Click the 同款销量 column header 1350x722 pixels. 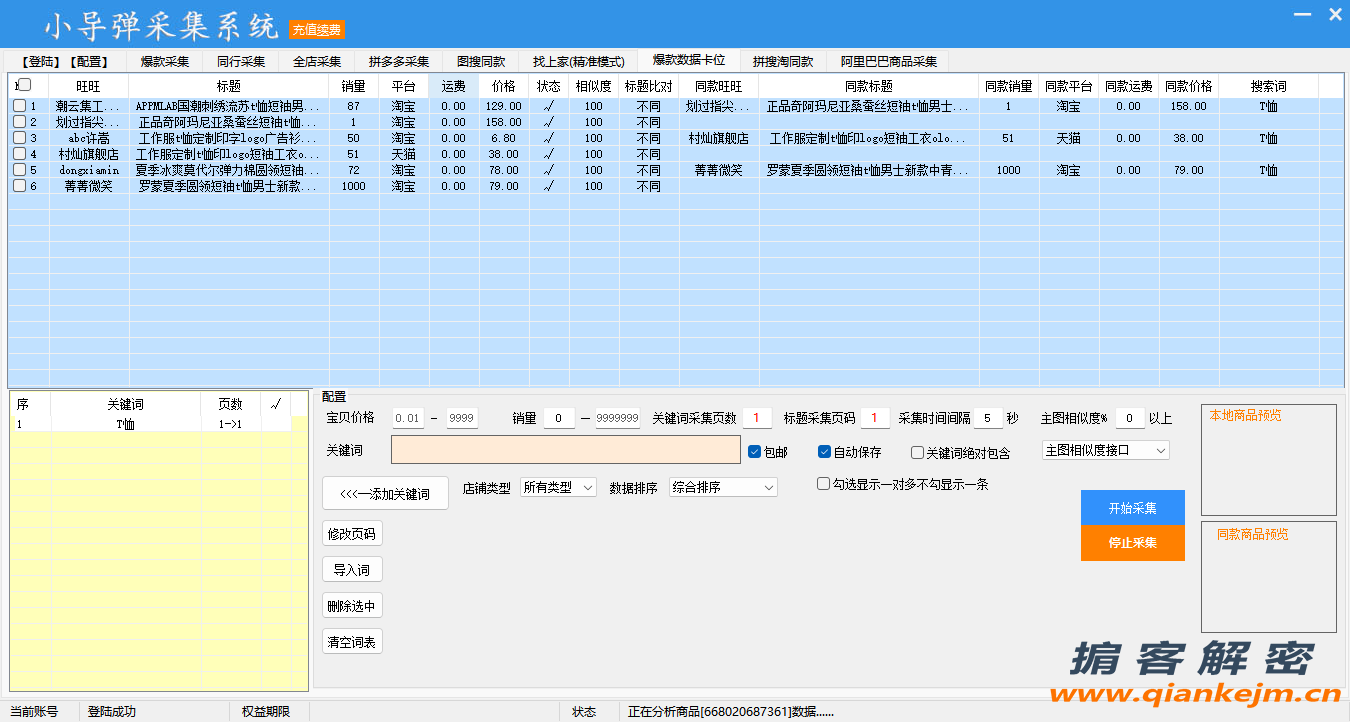(1008, 86)
